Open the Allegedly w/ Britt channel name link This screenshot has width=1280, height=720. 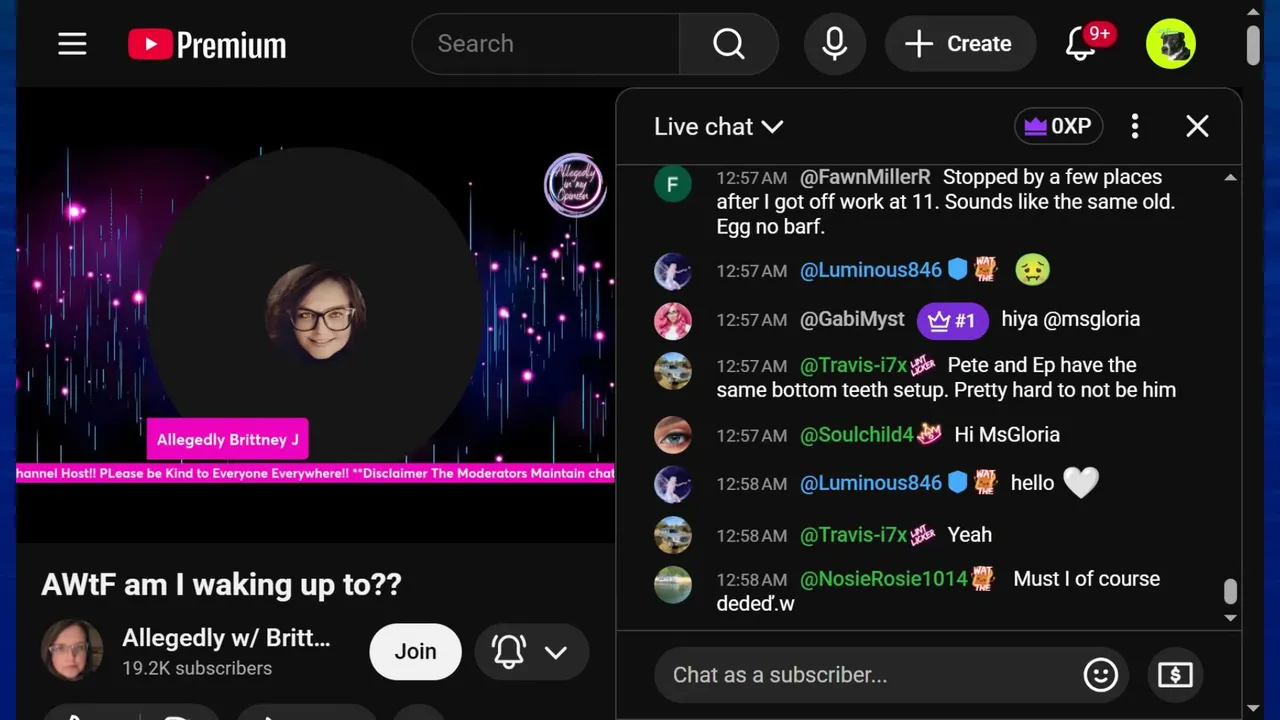[226, 638]
